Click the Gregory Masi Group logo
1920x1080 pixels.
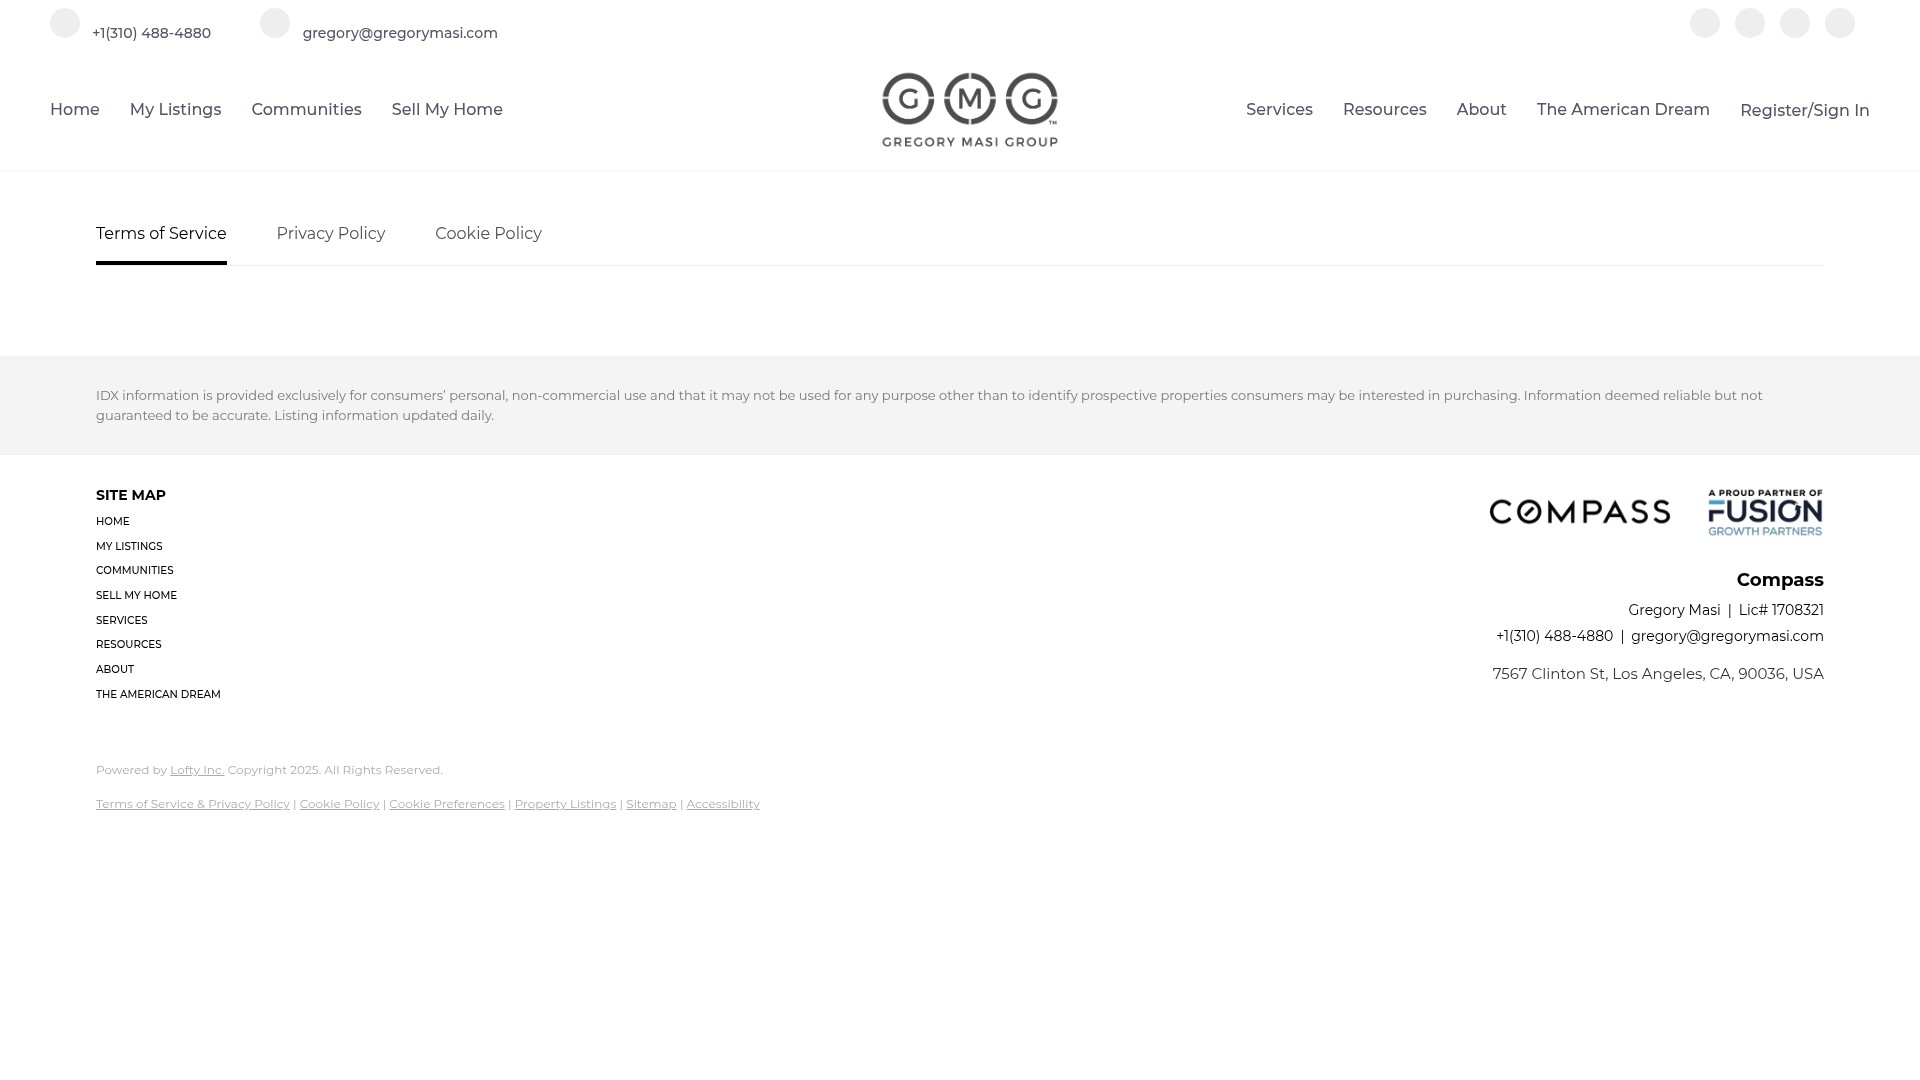970,110
